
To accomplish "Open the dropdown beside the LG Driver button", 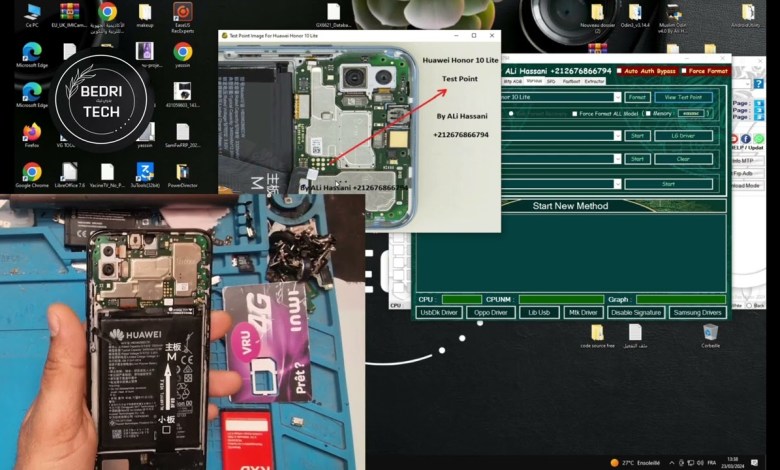I will [617, 135].
